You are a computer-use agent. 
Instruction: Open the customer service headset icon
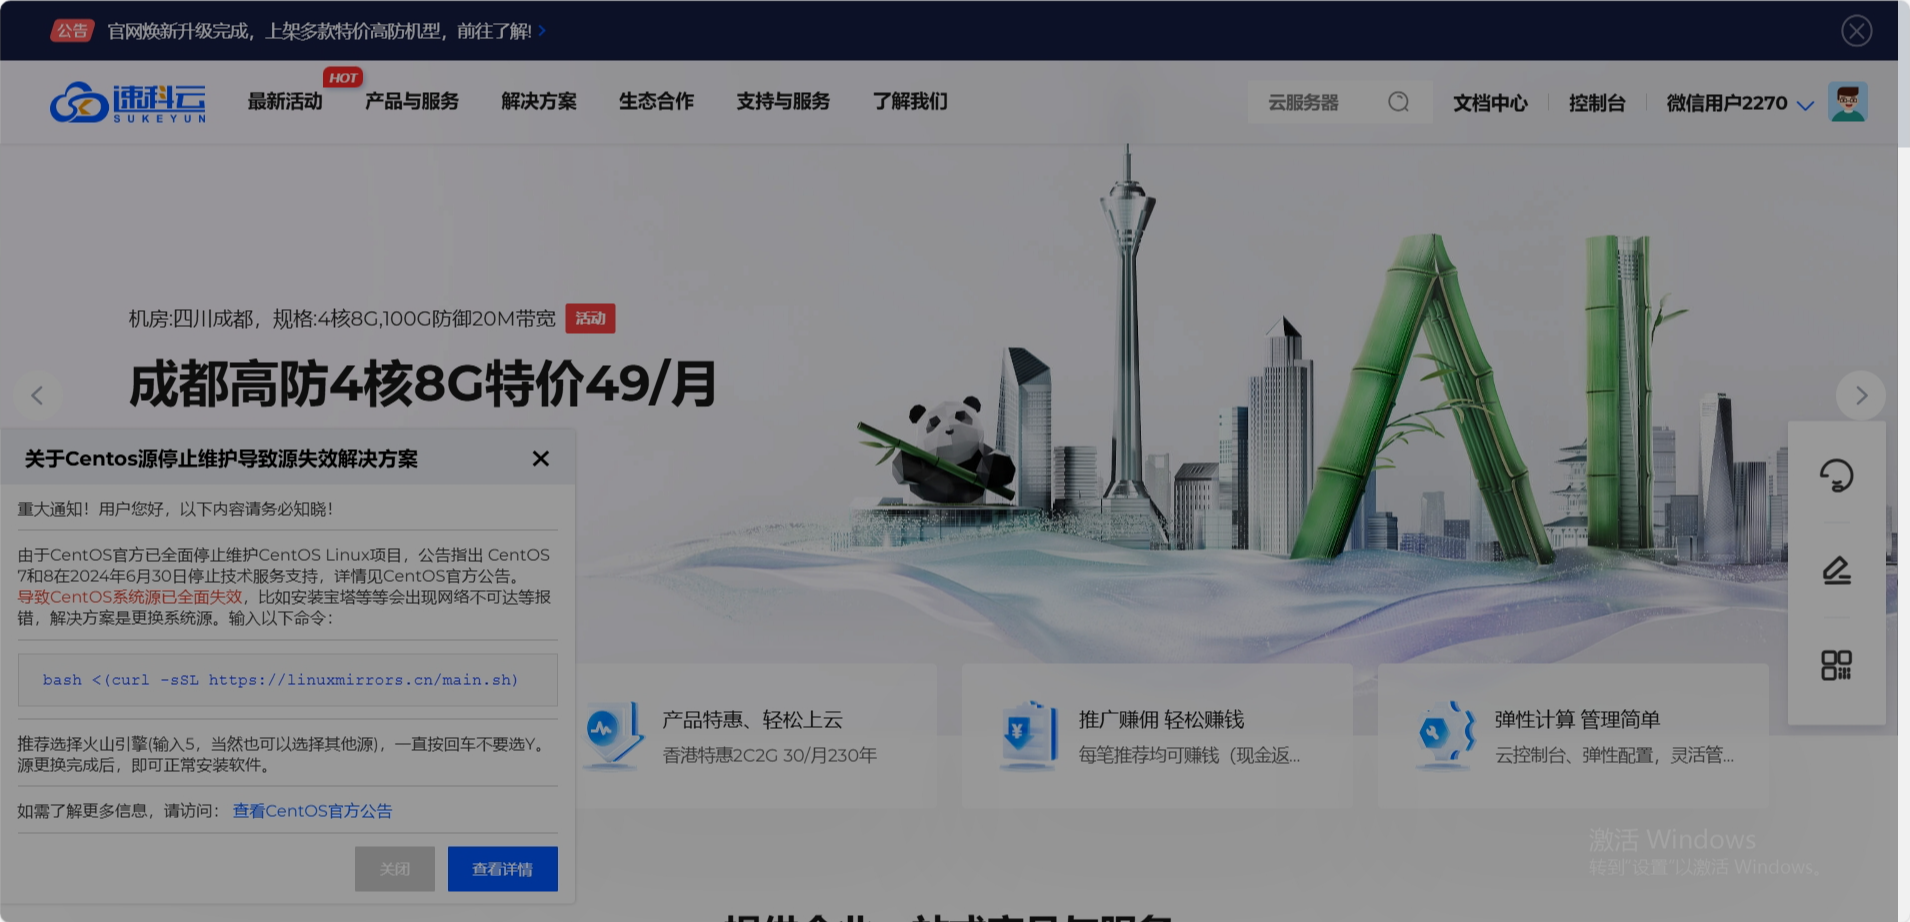click(x=1837, y=477)
